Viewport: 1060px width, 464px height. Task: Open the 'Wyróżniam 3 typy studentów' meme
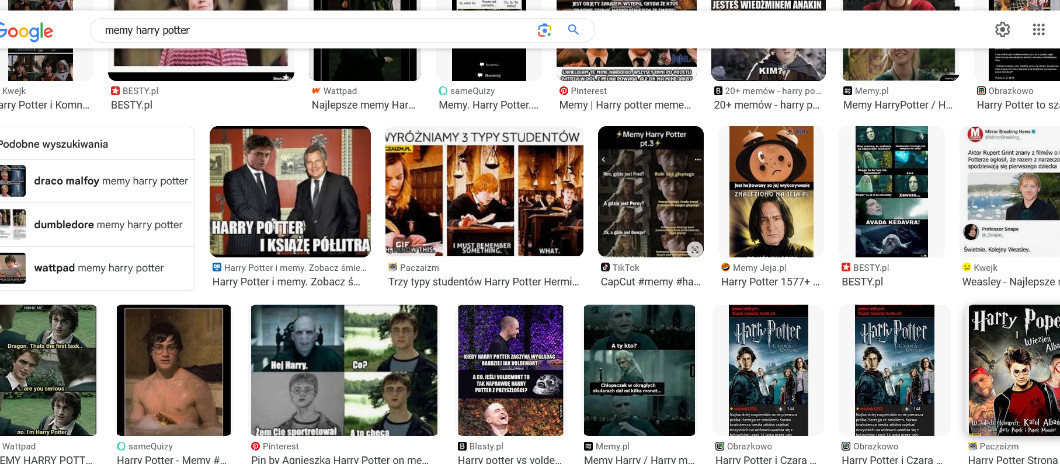pos(484,191)
